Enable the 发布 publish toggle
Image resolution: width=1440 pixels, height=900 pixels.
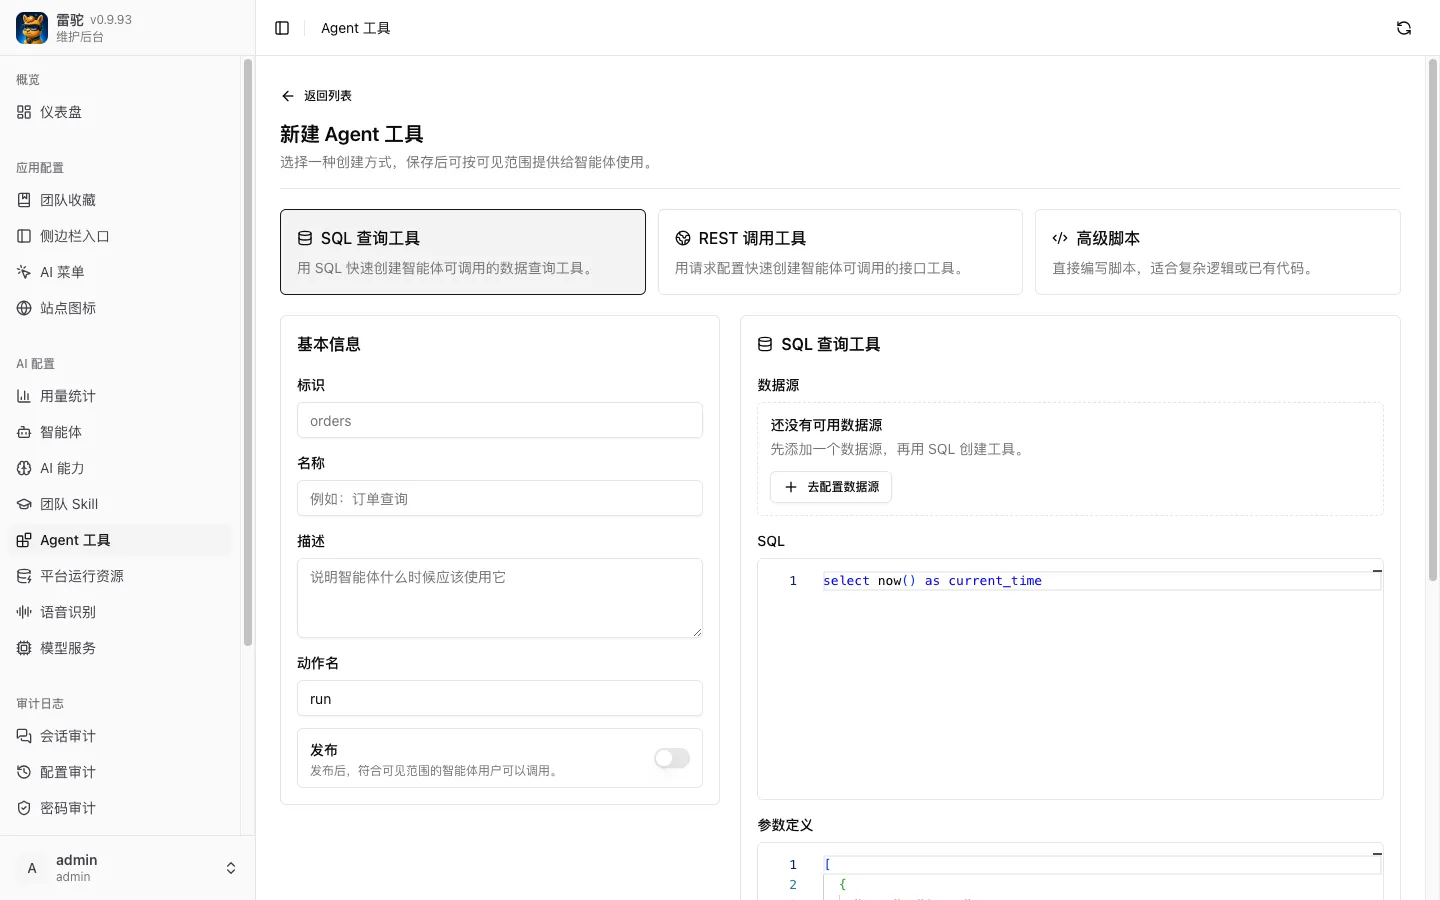672,758
